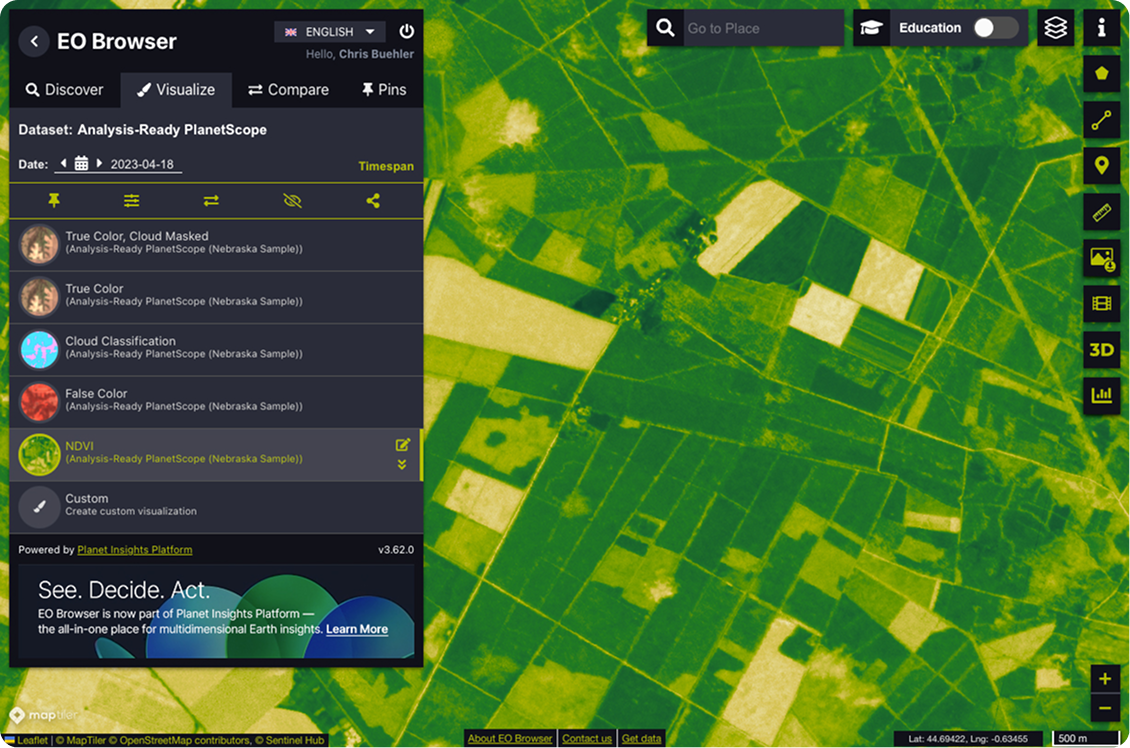The width and height of the screenshot is (1130, 748).
Task: Click the Cloud Classification thumbnail
Action: point(39,349)
